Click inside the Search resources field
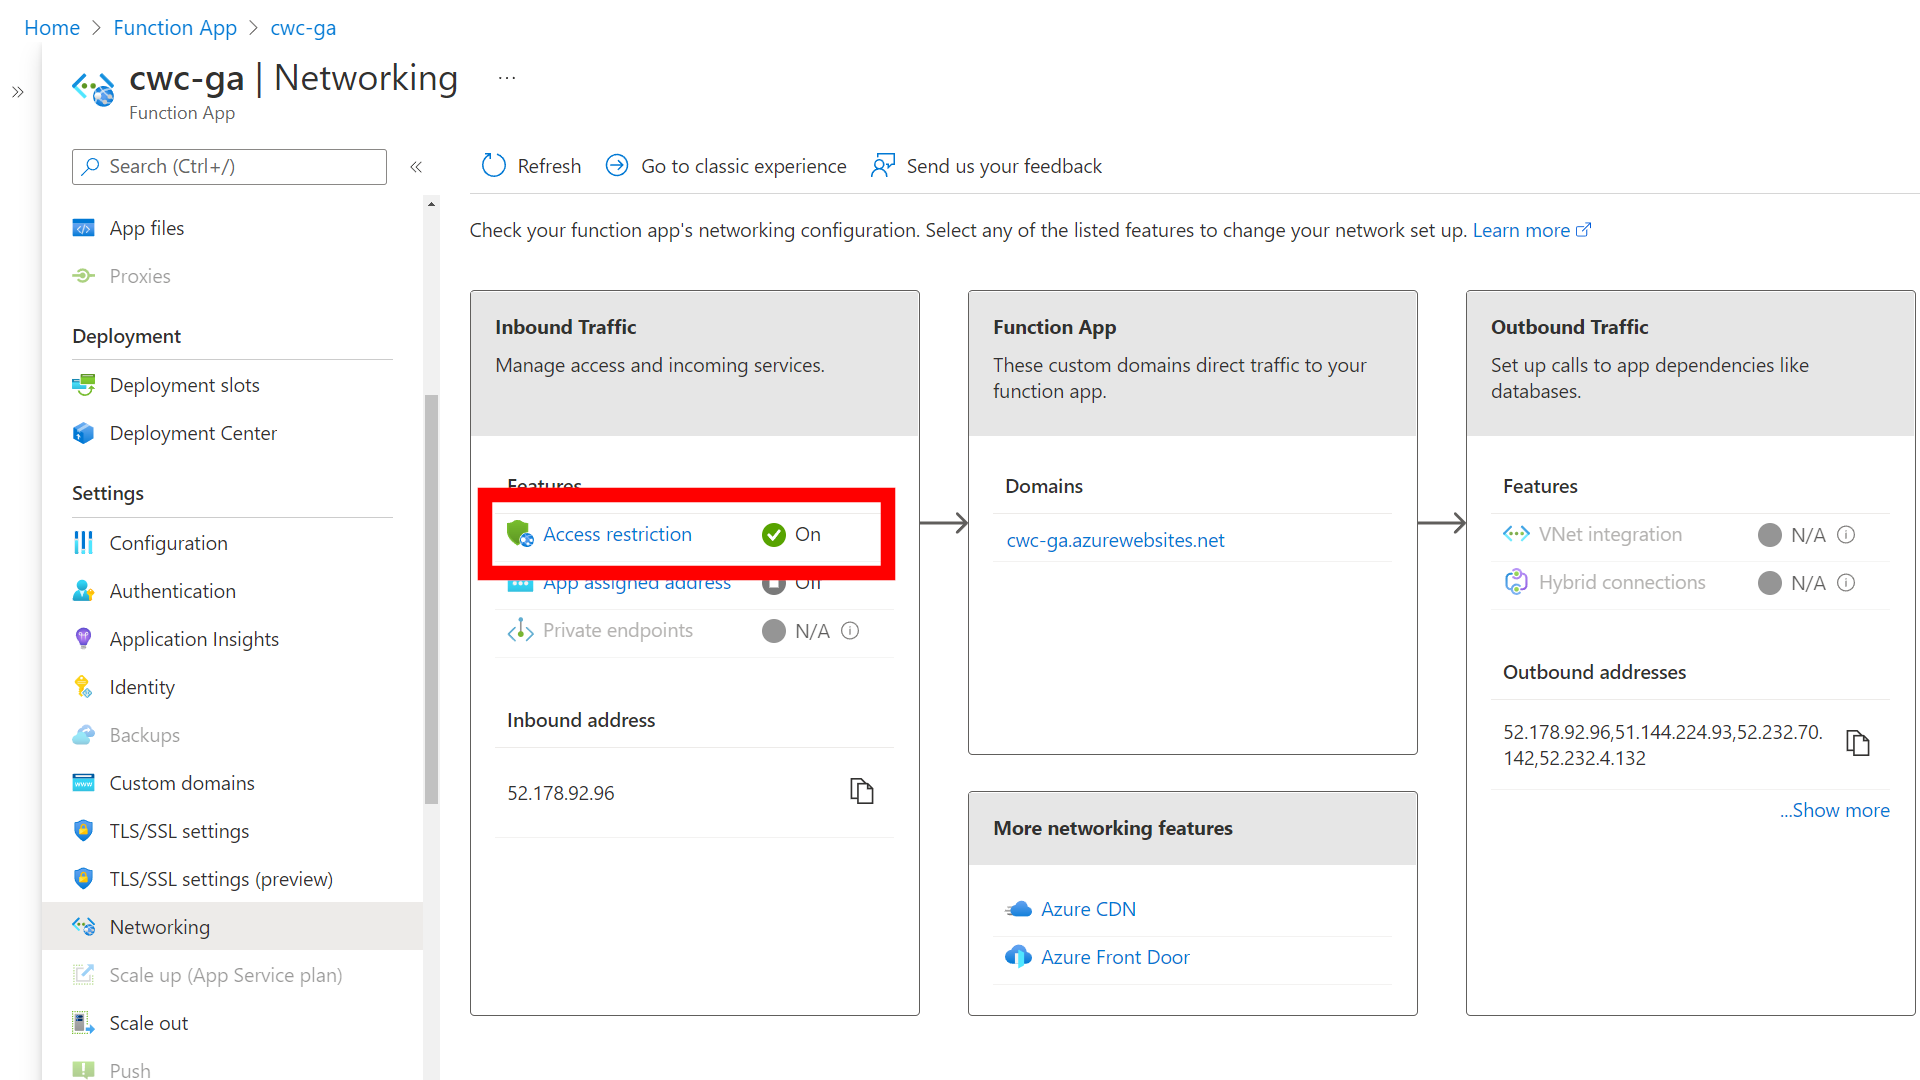Image resolution: width=1920 pixels, height=1080 pixels. pyautogui.click(x=229, y=166)
